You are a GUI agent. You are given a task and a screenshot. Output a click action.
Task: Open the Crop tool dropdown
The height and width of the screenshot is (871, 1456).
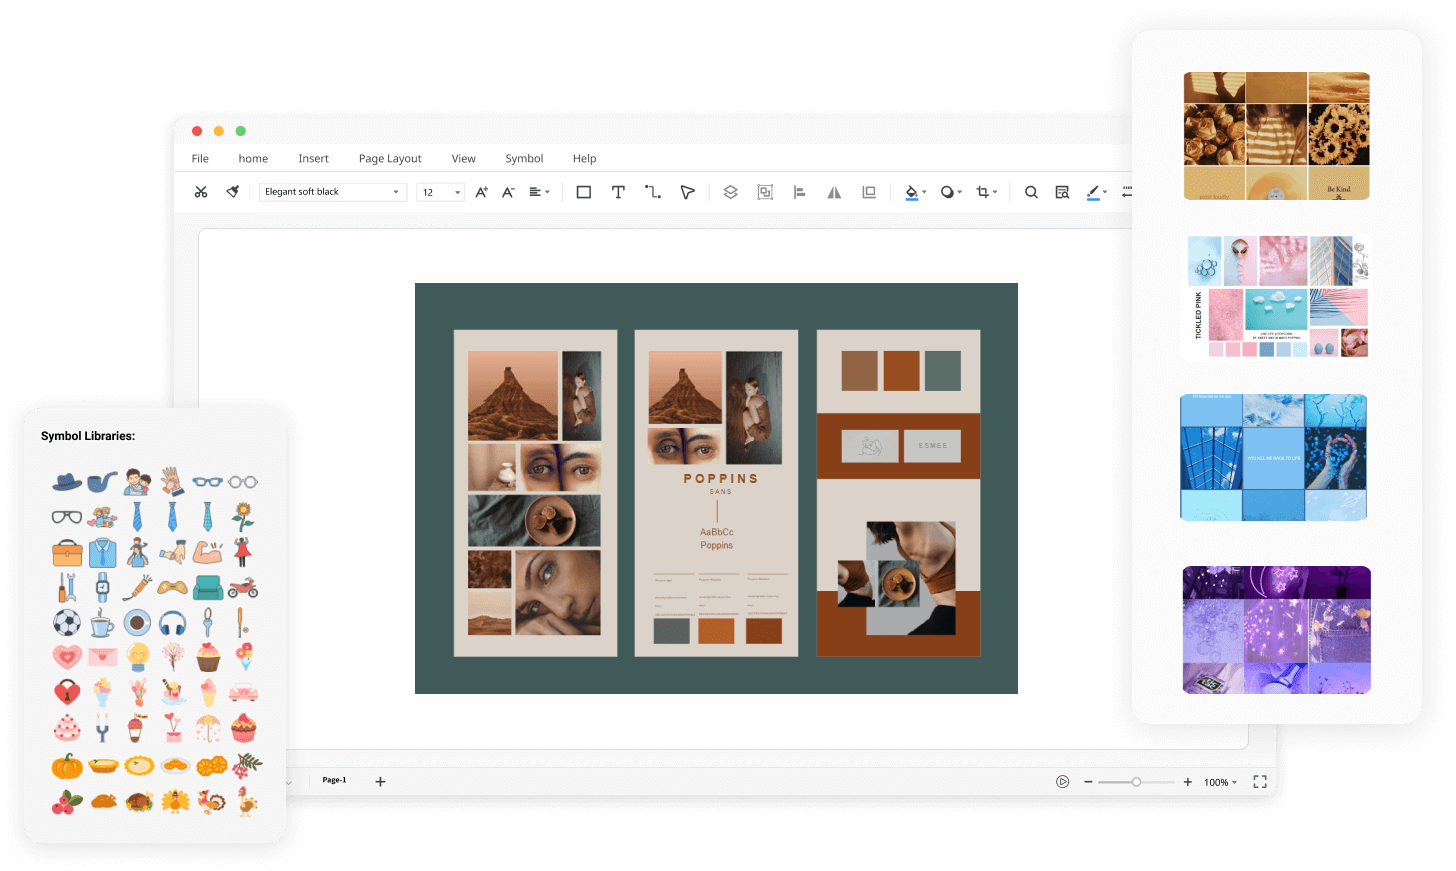tap(987, 192)
